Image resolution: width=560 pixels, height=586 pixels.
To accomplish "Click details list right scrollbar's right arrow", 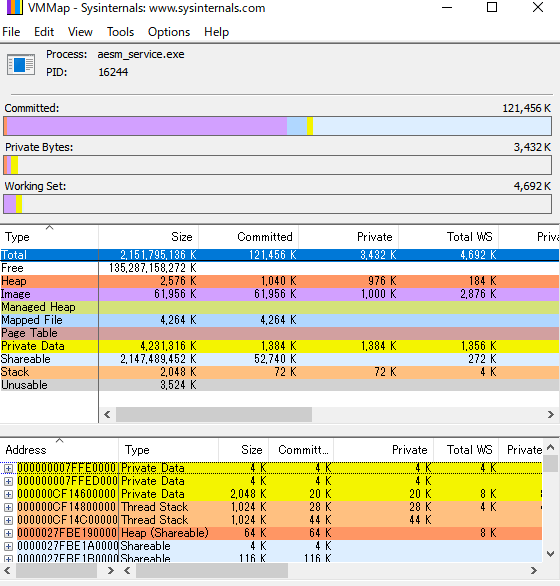I will tap(533, 571).
